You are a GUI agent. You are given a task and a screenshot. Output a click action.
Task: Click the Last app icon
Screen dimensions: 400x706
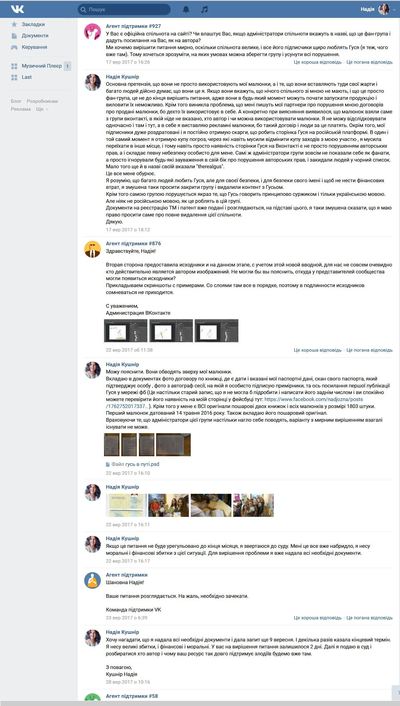click(14, 77)
